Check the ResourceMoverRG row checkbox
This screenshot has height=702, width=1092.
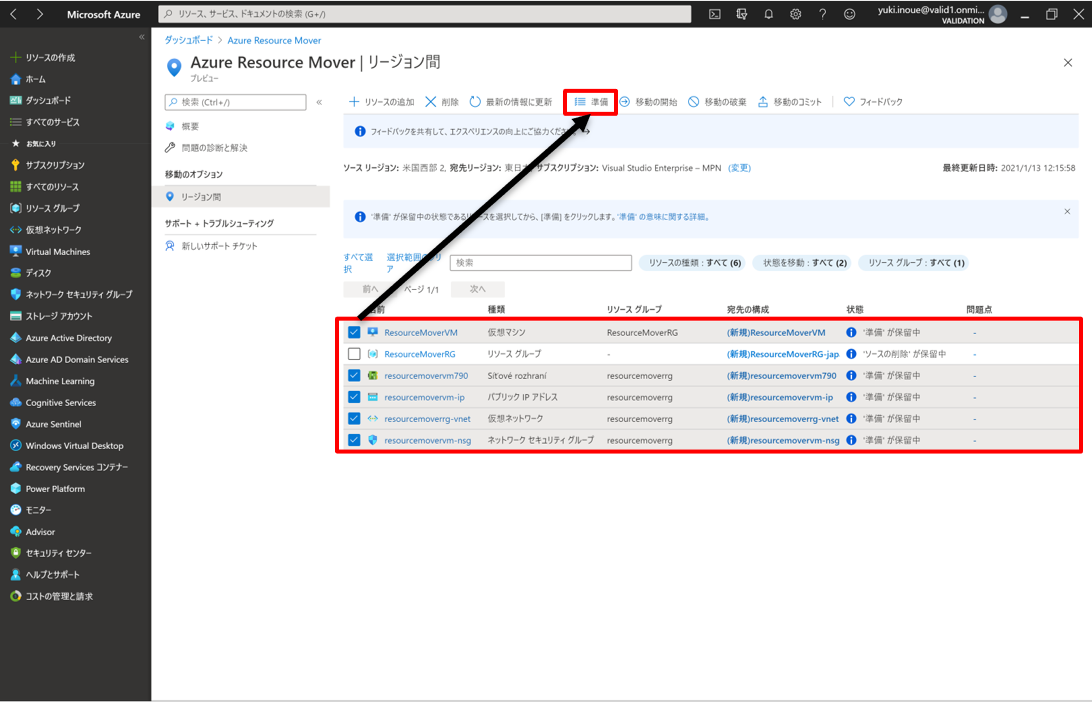click(x=354, y=354)
